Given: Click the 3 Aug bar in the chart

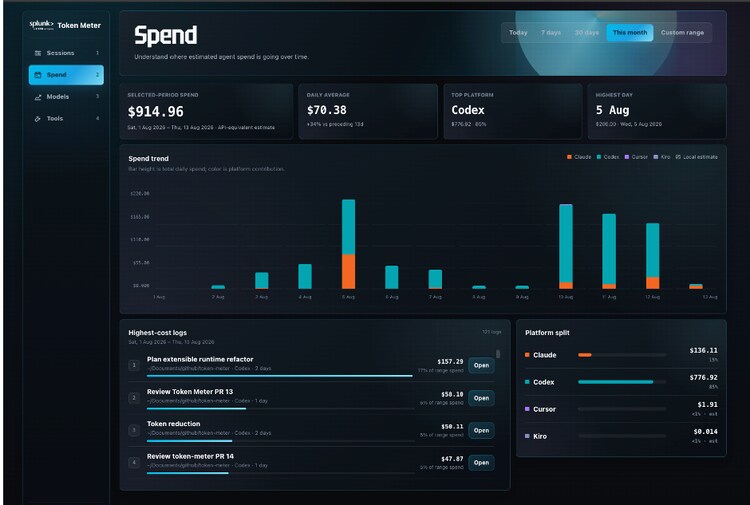Looking at the screenshot, I should pos(262,281).
